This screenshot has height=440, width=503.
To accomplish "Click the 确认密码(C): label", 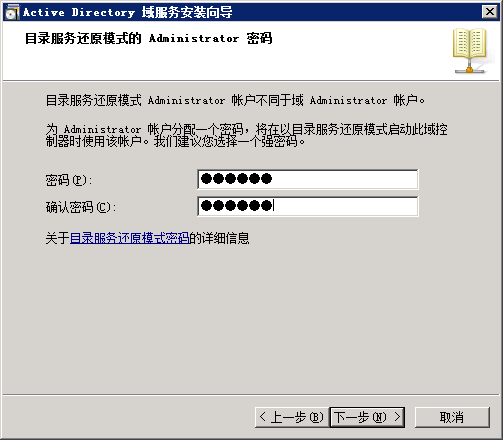I will point(81,207).
